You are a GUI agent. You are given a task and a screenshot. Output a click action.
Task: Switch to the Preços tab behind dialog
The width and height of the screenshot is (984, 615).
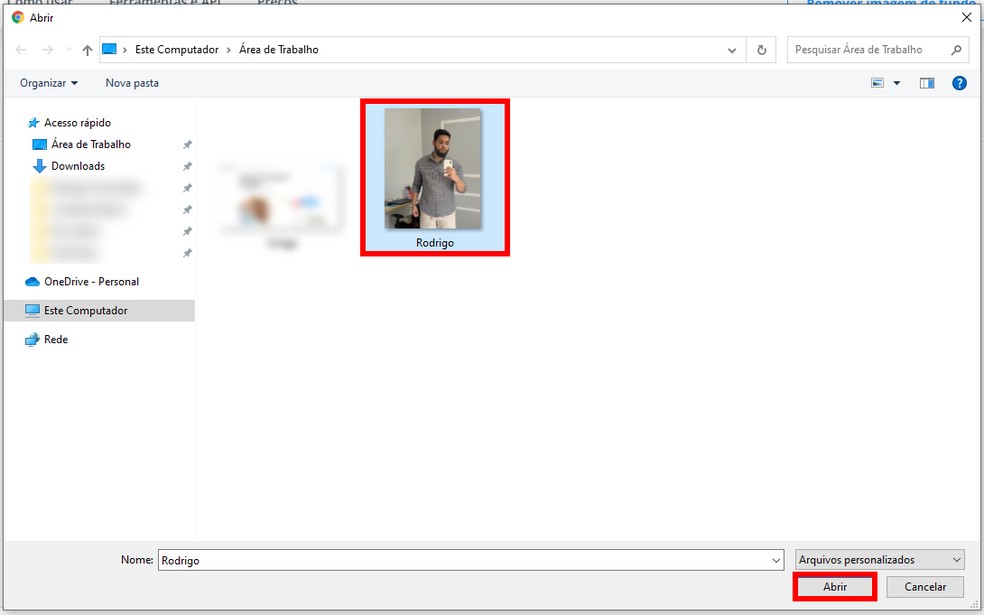click(279, 3)
